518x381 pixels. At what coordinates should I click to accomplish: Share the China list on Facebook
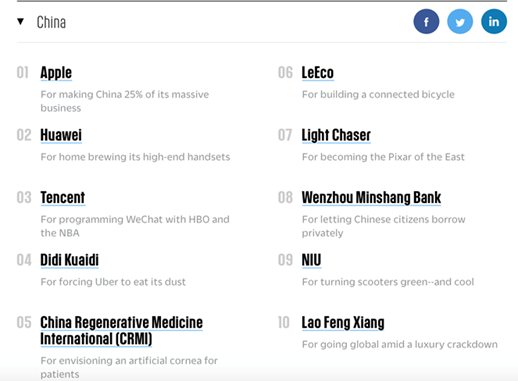click(426, 22)
